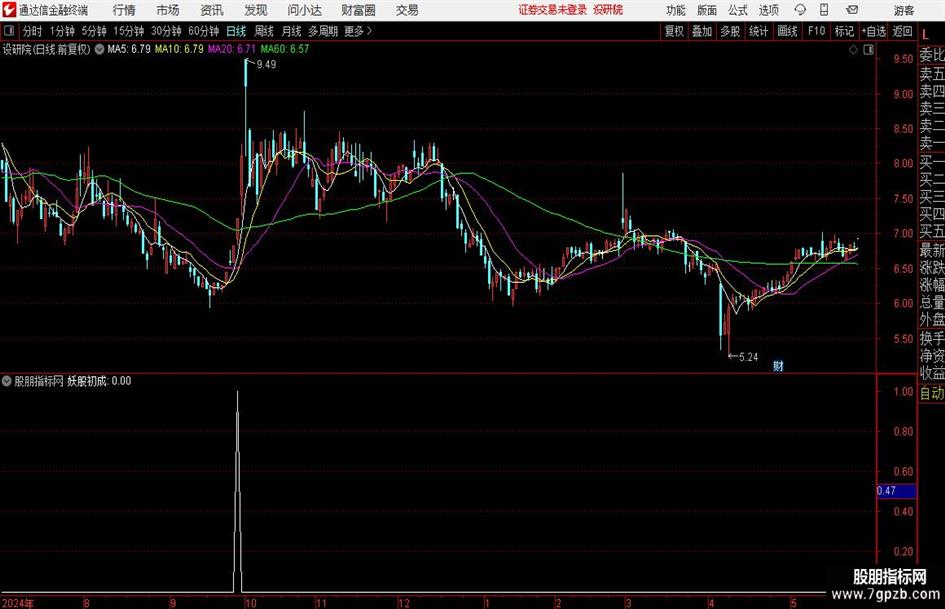945x609 pixels.
Task: Open the 市场 menu
Action: point(168,10)
